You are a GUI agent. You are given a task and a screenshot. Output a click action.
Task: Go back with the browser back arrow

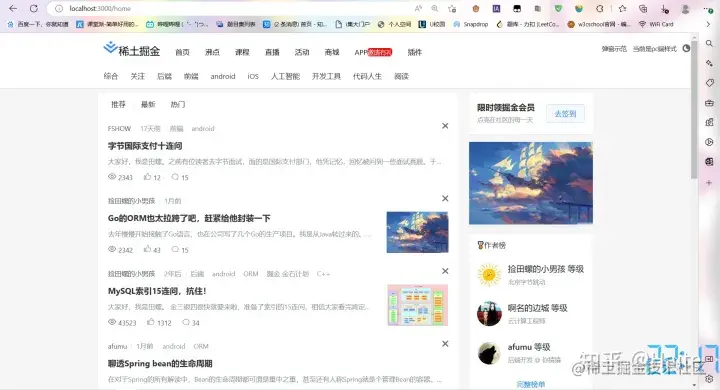(x=13, y=8)
